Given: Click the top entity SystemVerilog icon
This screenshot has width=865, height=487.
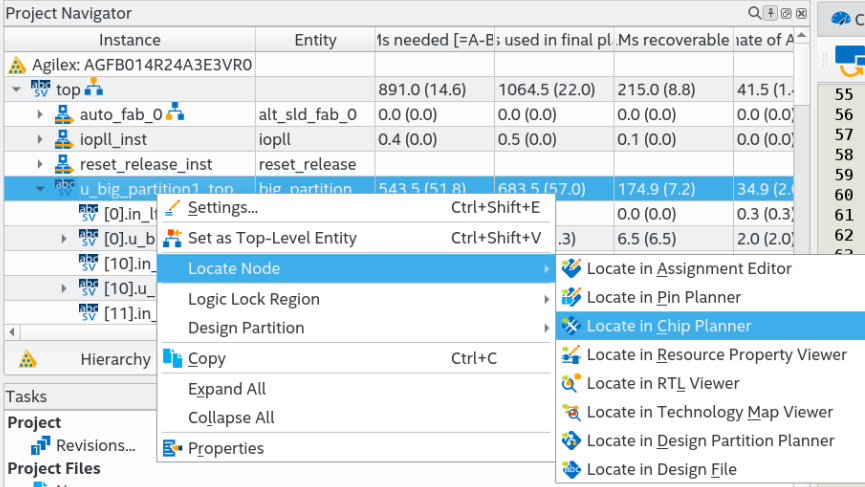Looking at the screenshot, I should click(40, 89).
